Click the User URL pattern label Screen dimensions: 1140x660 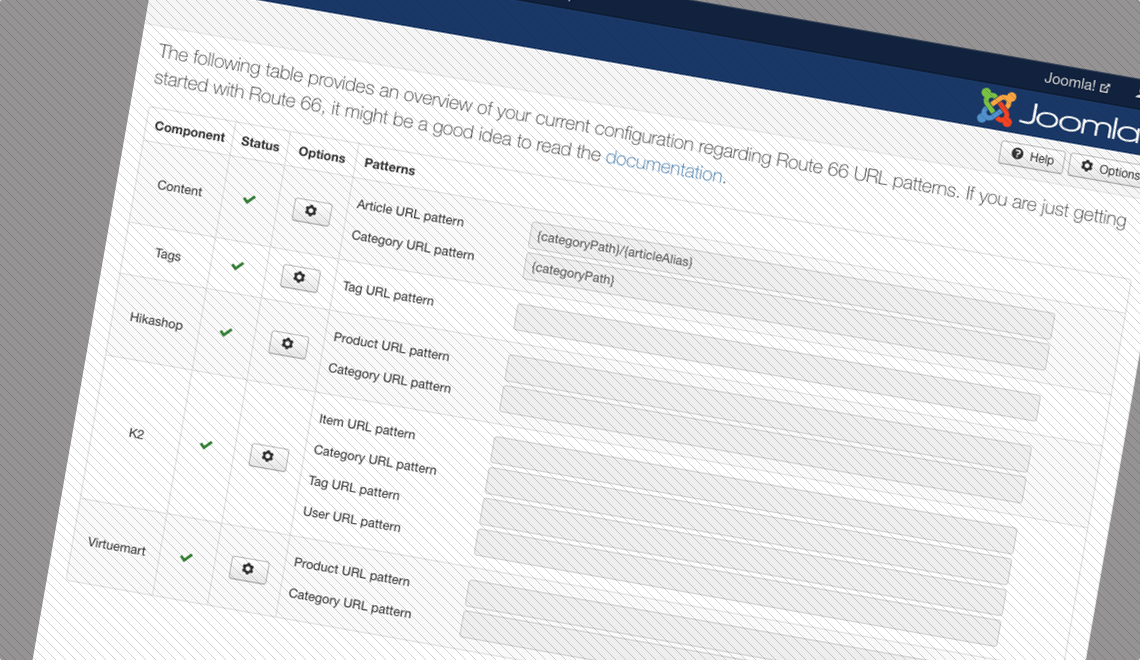[352, 519]
